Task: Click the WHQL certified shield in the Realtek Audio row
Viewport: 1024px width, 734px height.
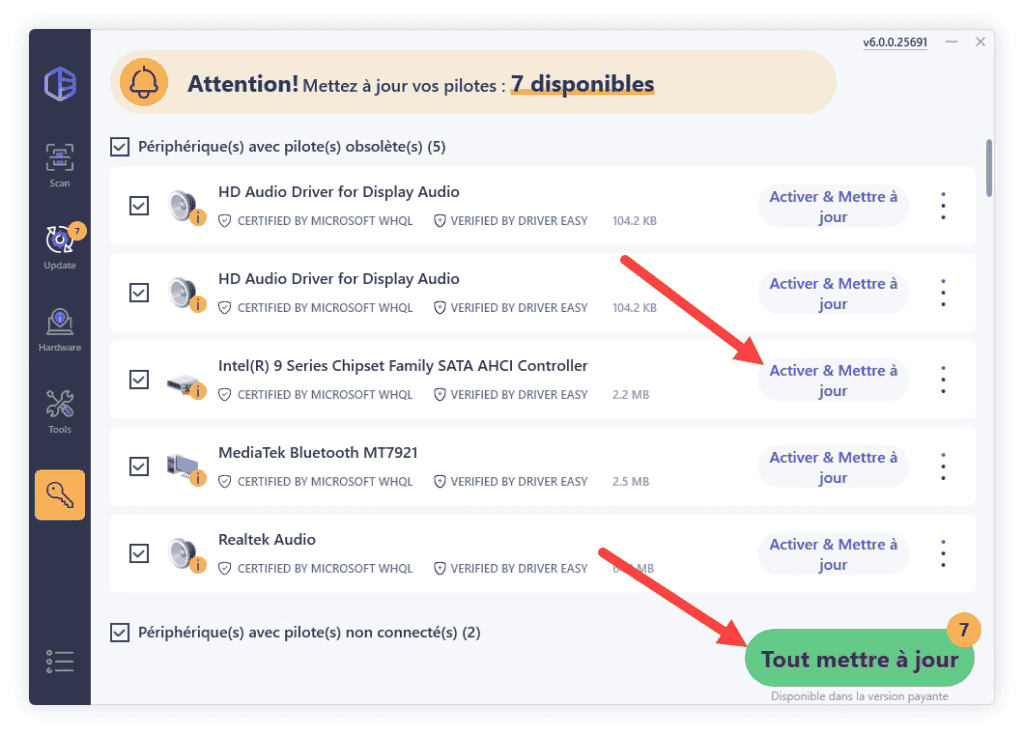Action: [225, 568]
